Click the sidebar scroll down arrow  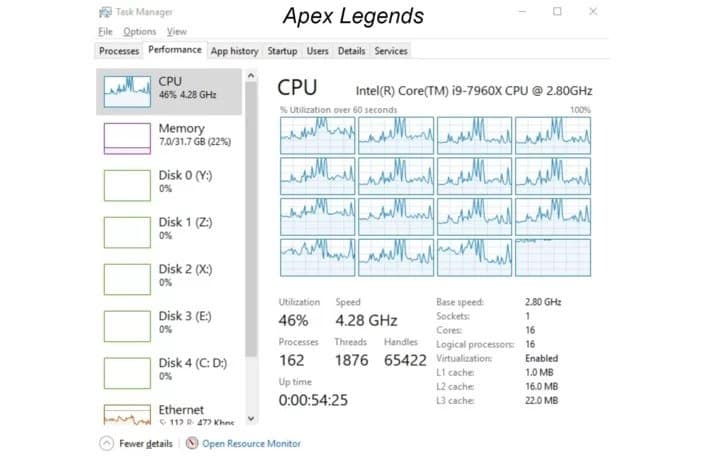tap(251, 418)
